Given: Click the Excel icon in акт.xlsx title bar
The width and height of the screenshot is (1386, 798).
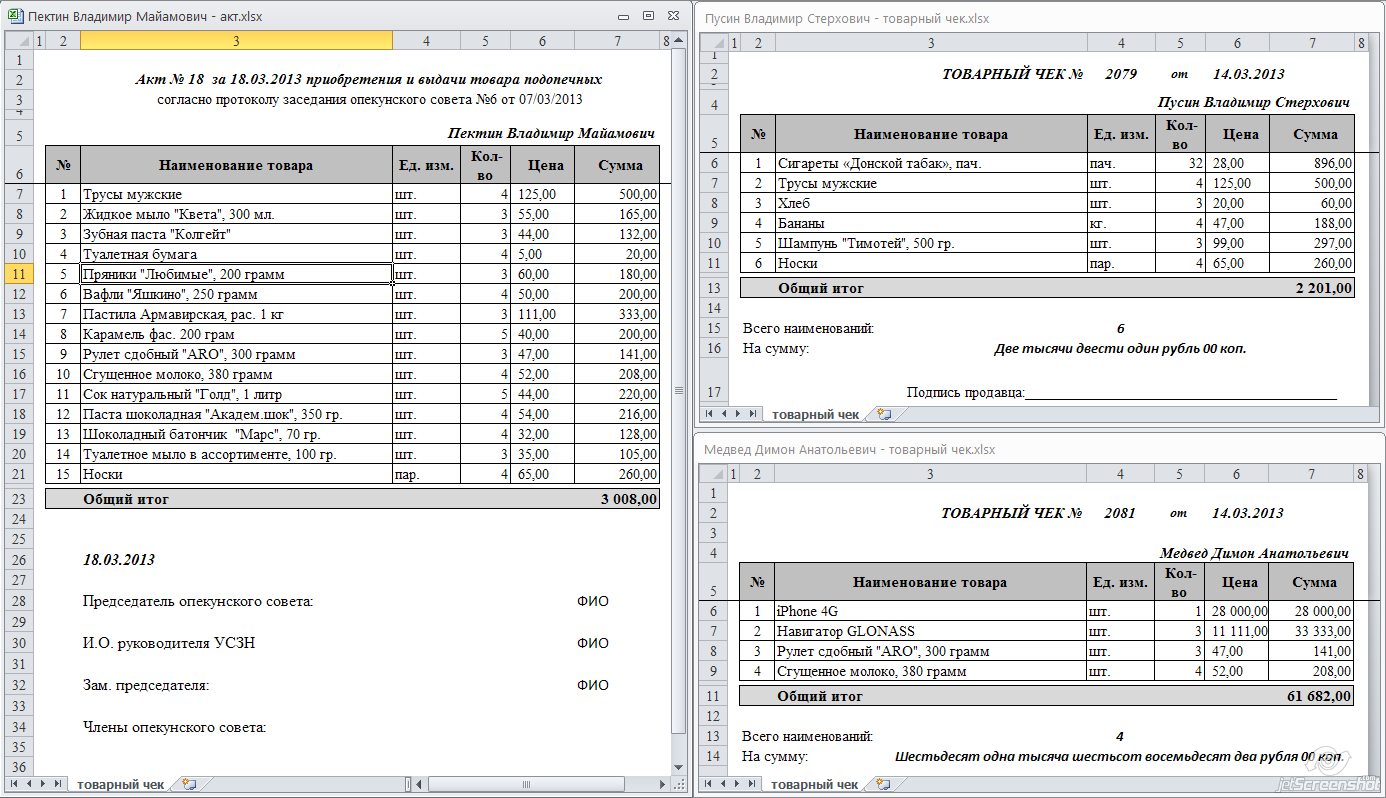Looking at the screenshot, I should click(14, 16).
